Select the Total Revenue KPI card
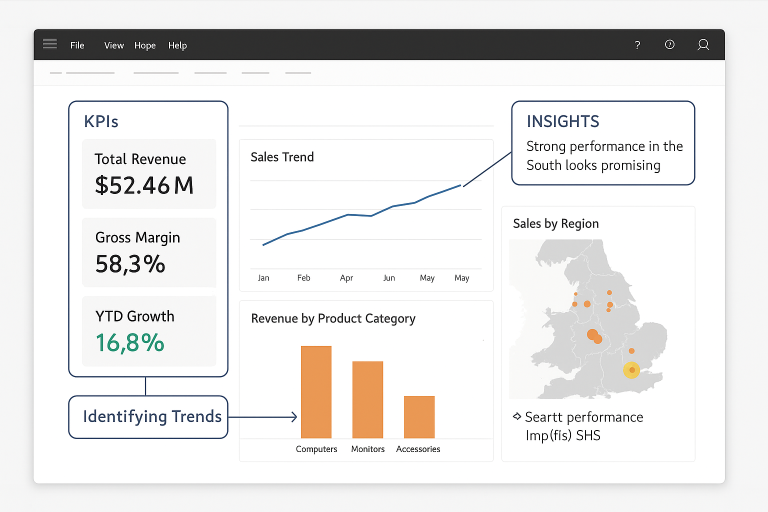 point(148,174)
